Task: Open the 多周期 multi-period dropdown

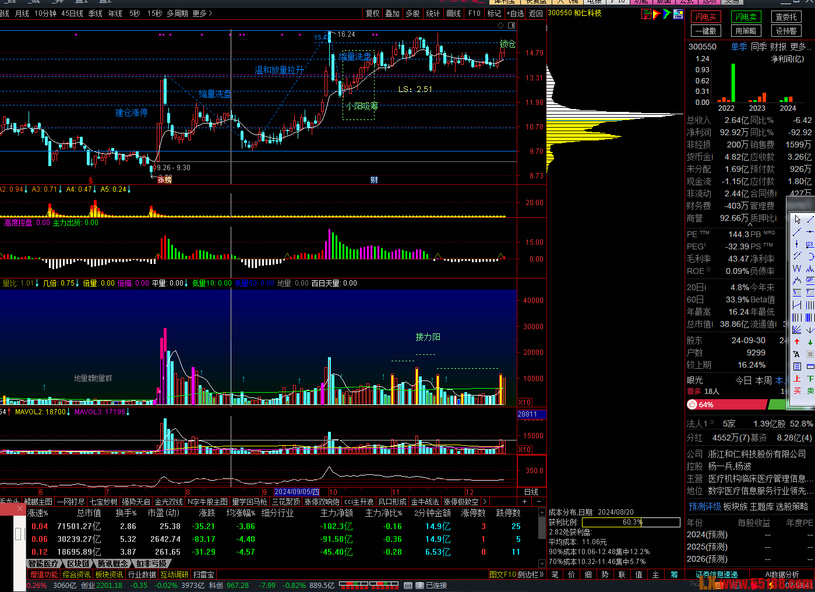Action: coord(177,14)
